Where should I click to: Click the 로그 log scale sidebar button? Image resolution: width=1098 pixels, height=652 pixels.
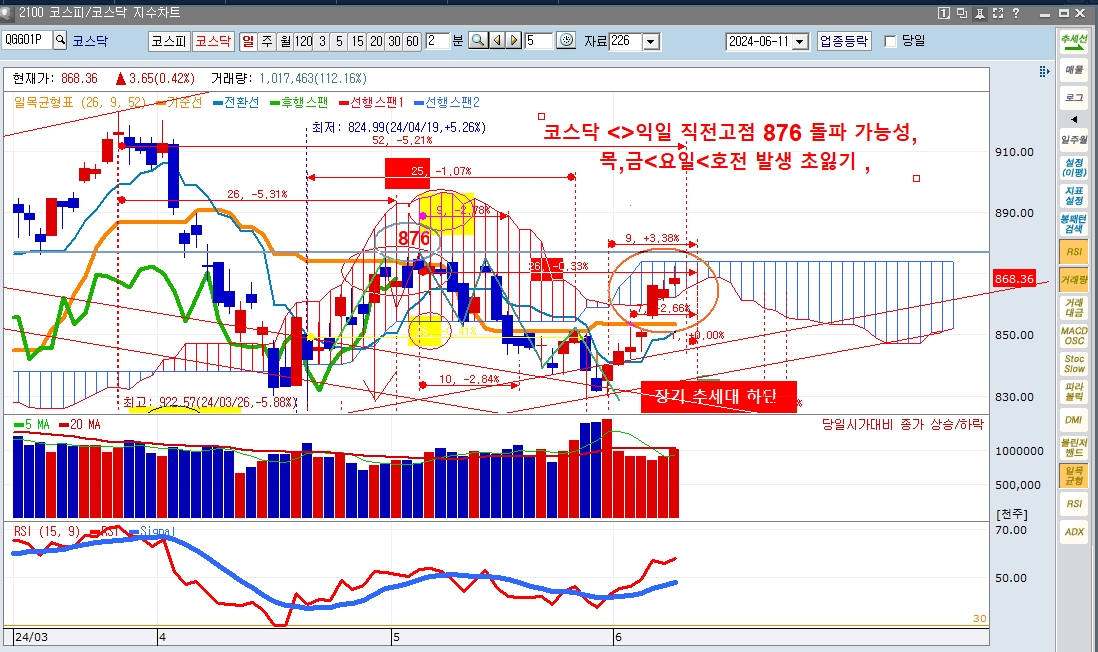pyautogui.click(x=1073, y=97)
